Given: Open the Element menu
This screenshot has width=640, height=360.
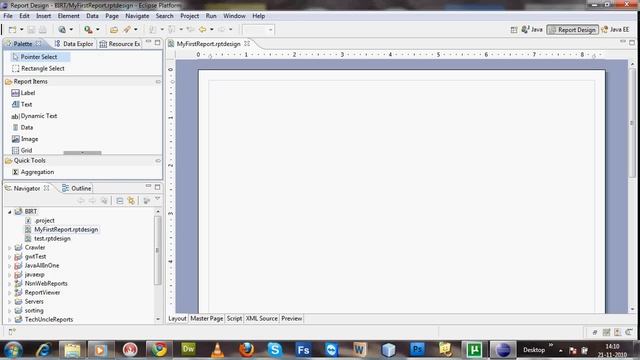Looking at the screenshot, I should (69, 16).
